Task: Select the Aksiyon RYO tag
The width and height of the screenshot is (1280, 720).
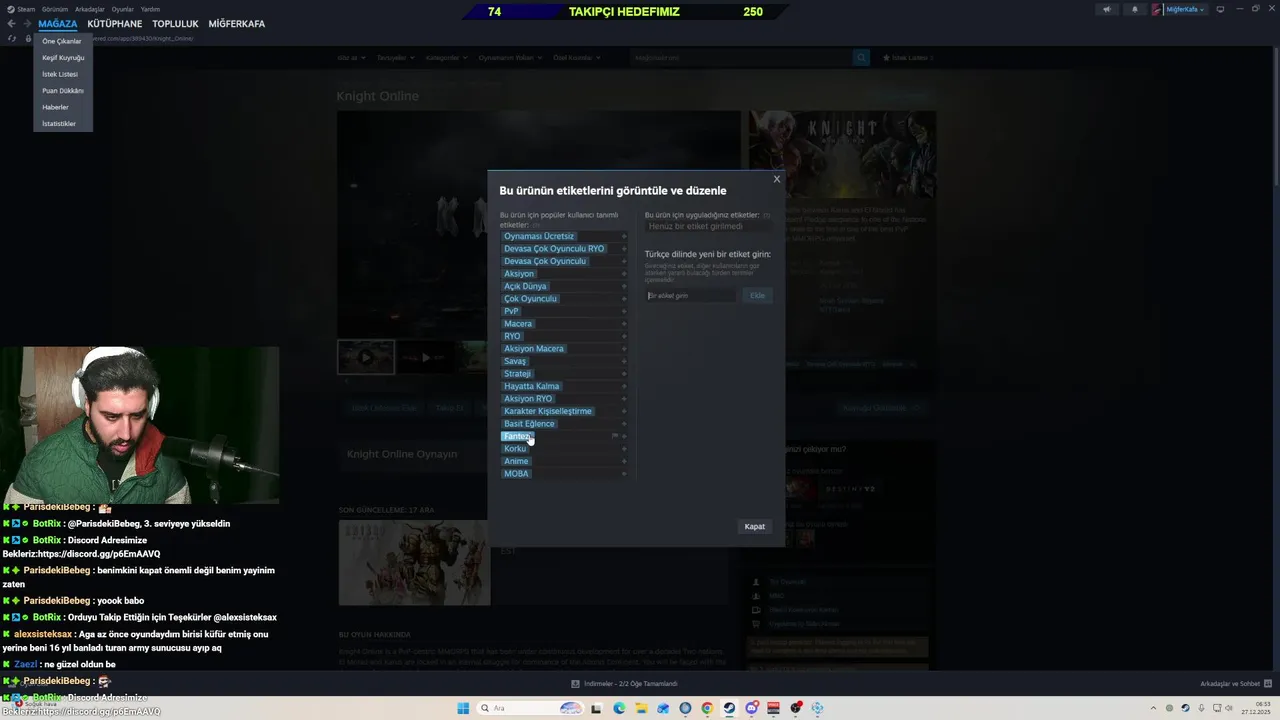Action: click(x=528, y=399)
